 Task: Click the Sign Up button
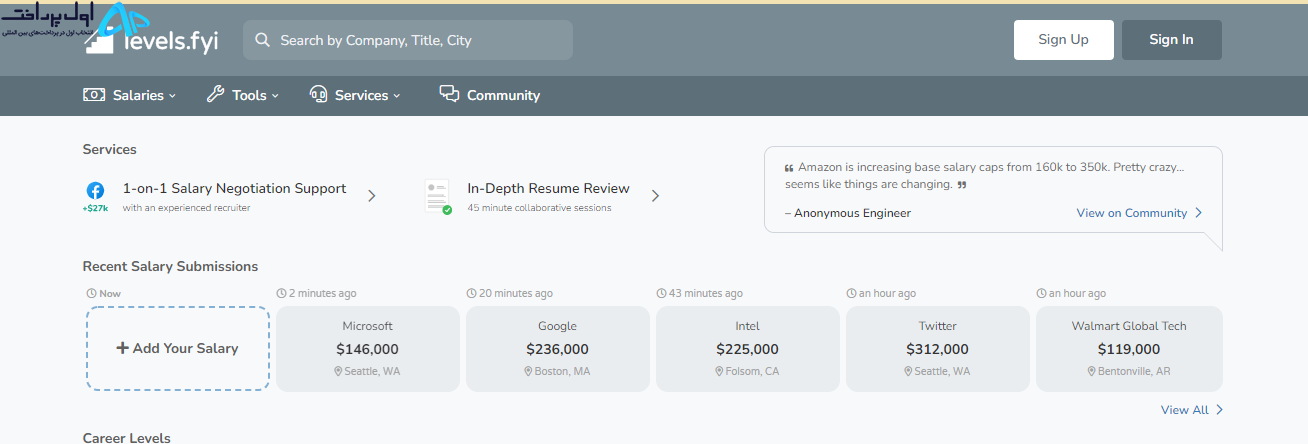coord(1063,40)
